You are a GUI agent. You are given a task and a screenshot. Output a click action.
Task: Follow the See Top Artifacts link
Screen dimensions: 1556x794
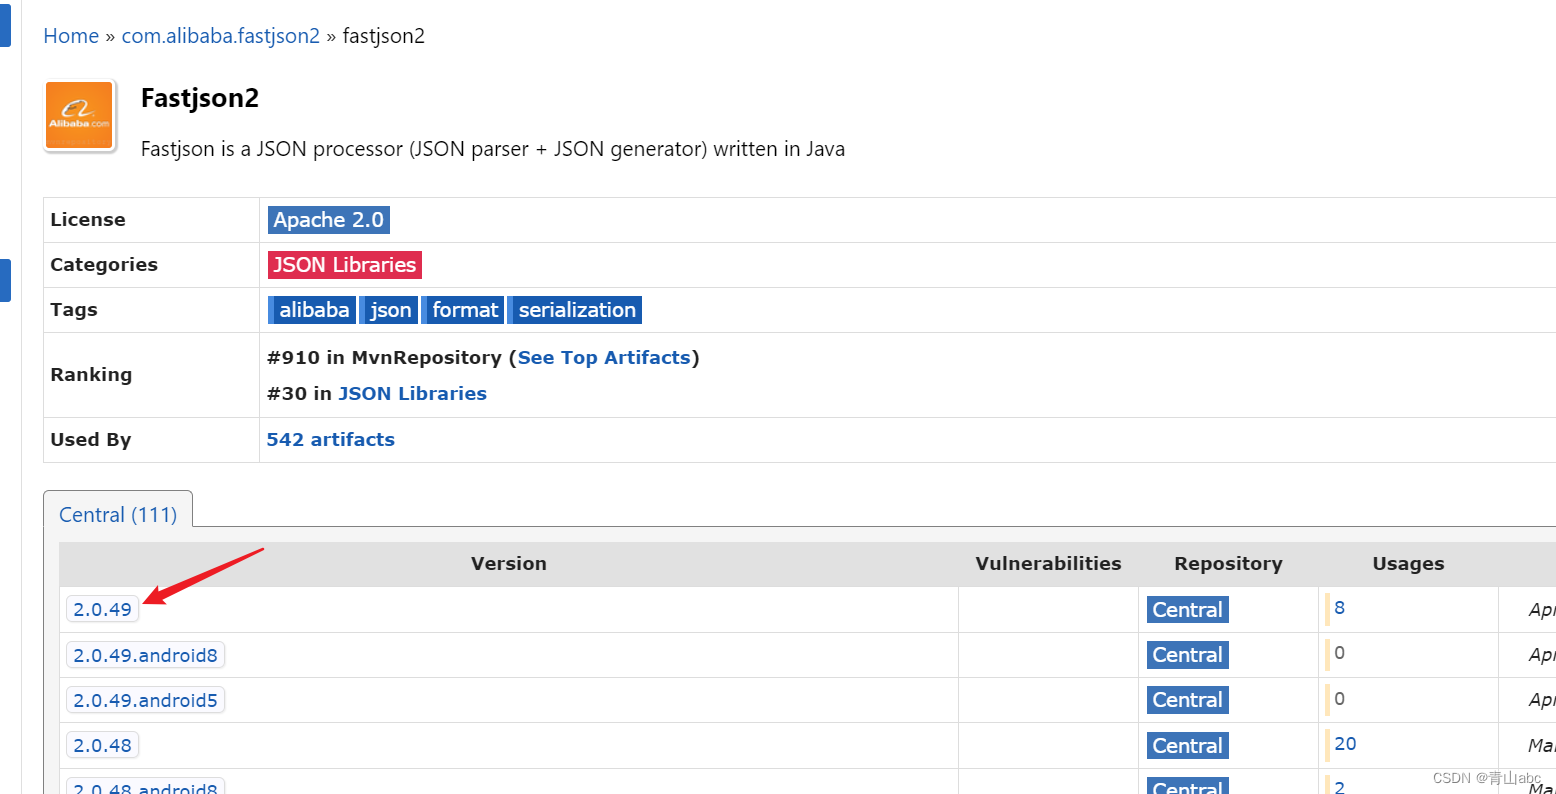[x=604, y=357]
